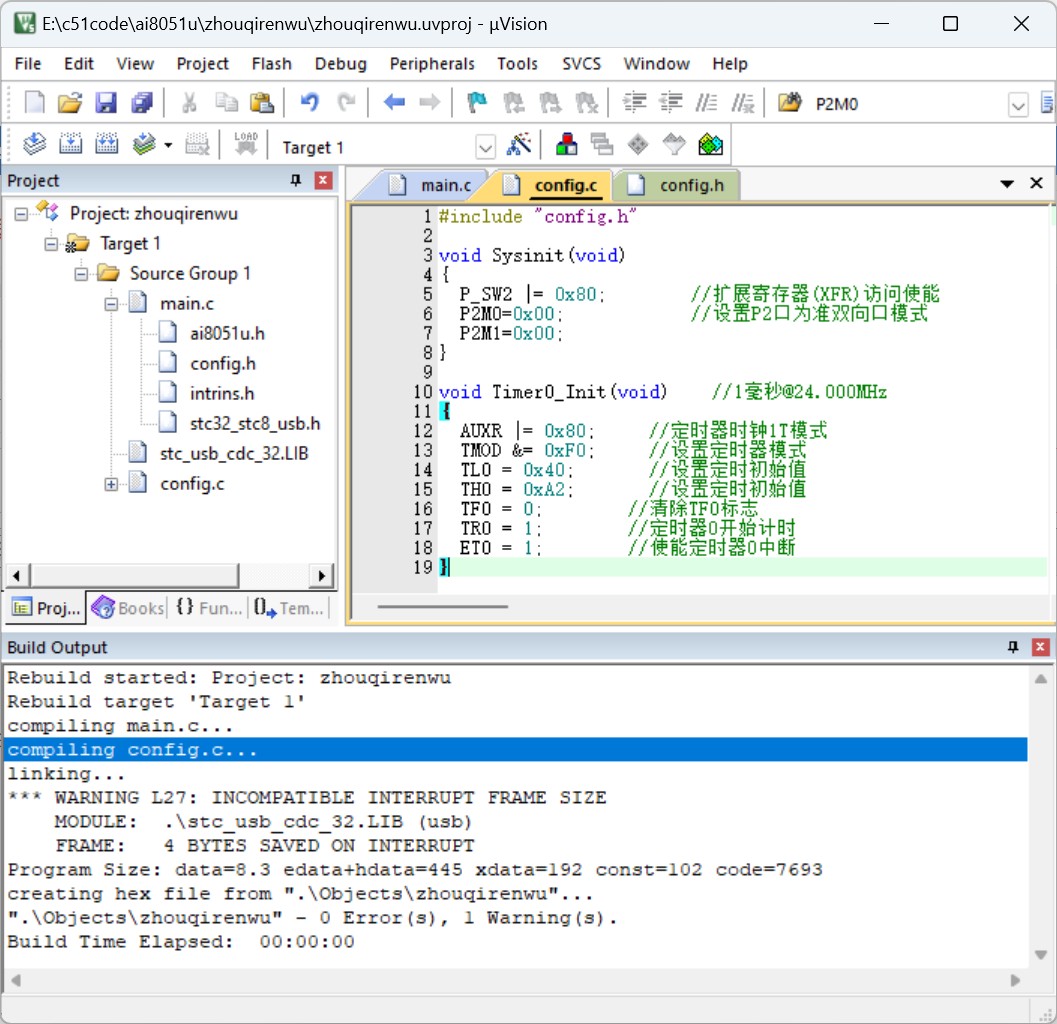Open the P2M0 search dropdown arrow

point(1019,104)
